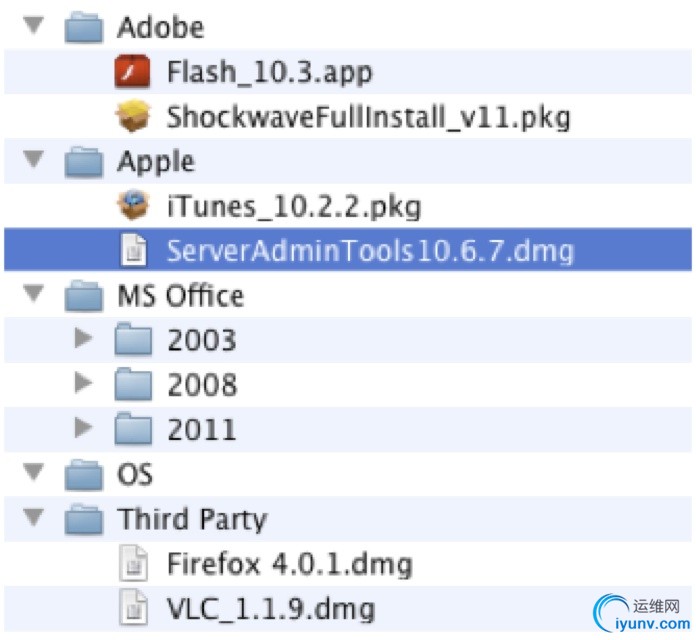Select the 2003 folder label
The width and height of the screenshot is (696, 640).
tap(202, 341)
